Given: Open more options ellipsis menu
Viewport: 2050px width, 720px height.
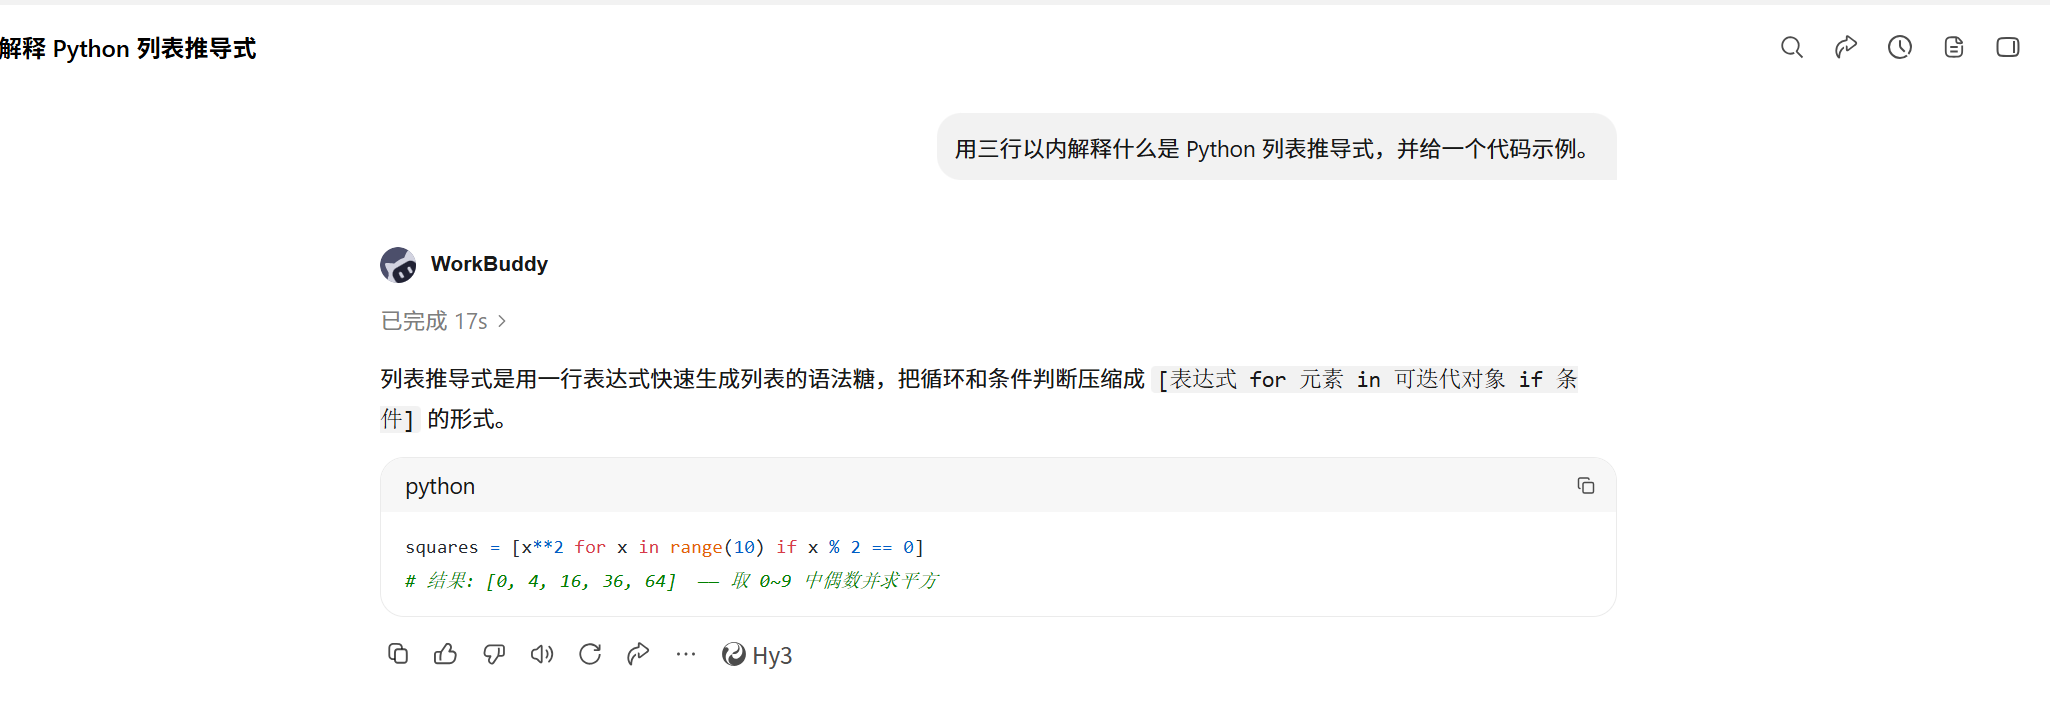Looking at the screenshot, I should (686, 654).
